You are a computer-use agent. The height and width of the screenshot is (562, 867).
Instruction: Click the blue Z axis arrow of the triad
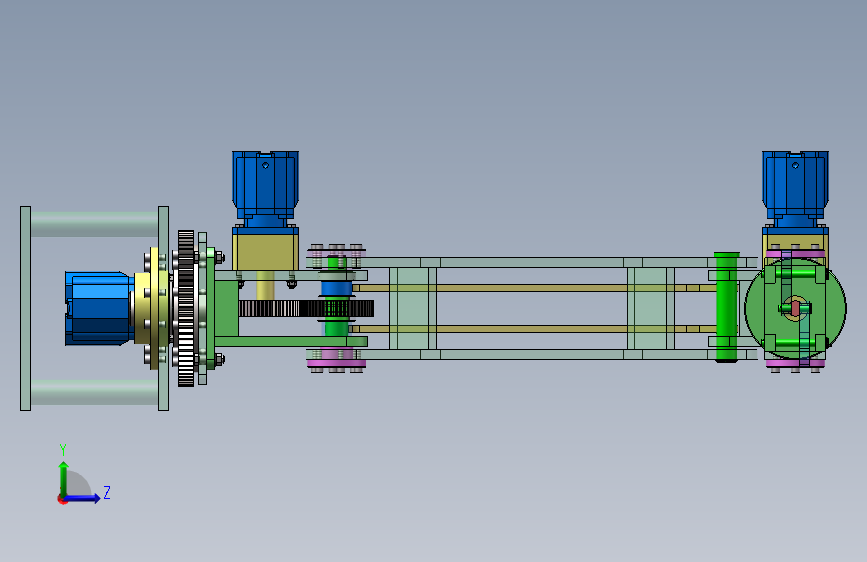click(x=83, y=498)
